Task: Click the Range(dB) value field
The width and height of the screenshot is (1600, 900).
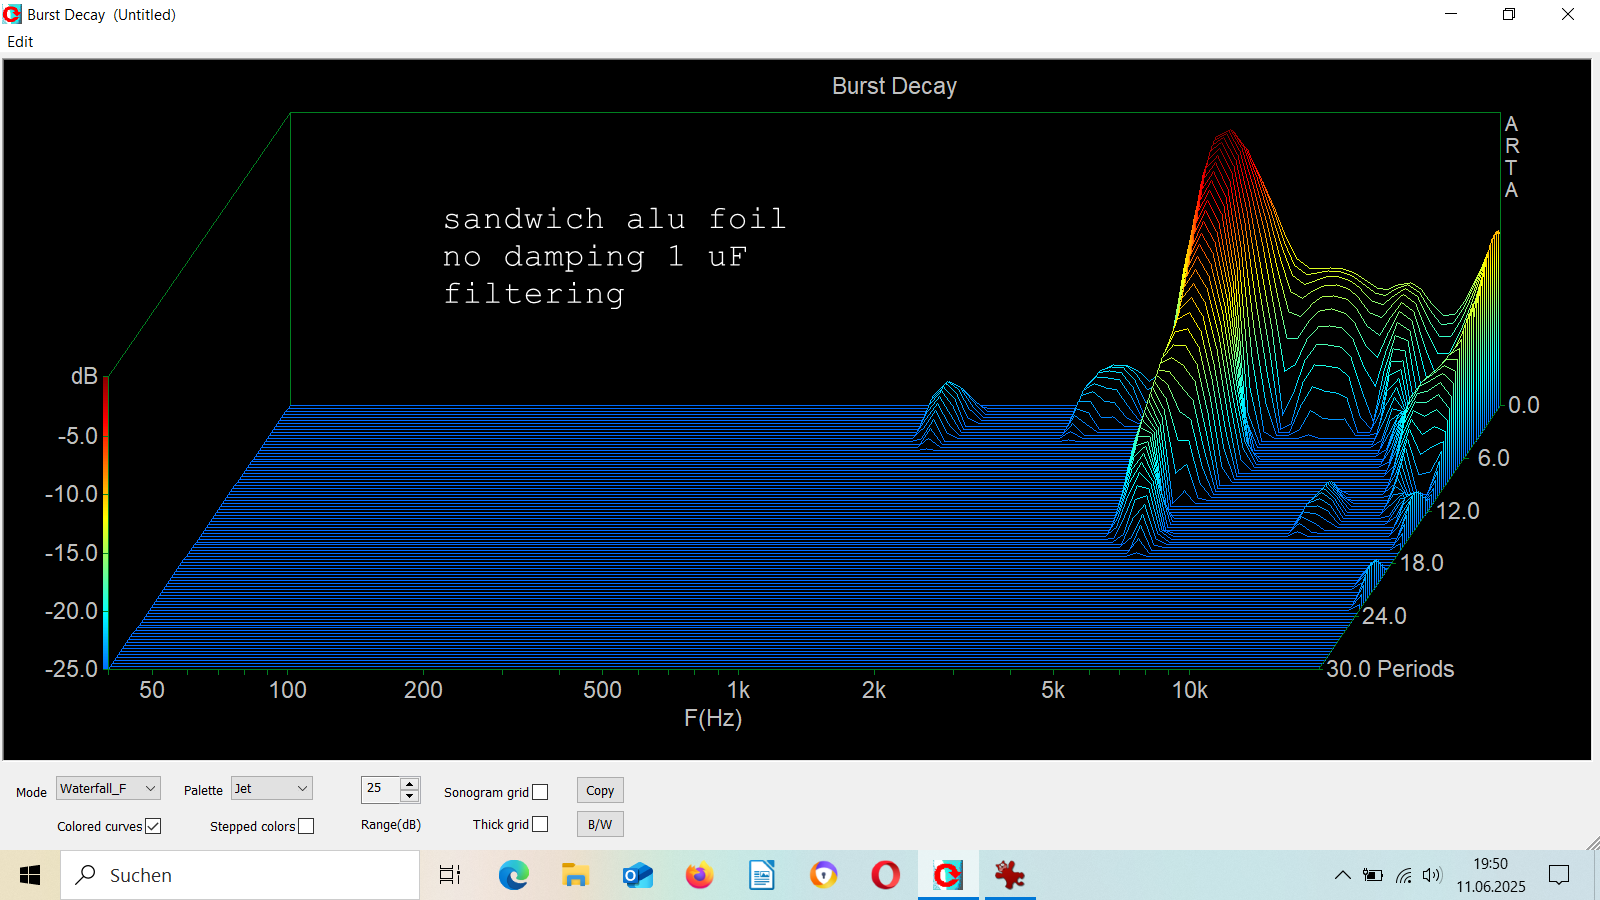Action: click(381, 789)
